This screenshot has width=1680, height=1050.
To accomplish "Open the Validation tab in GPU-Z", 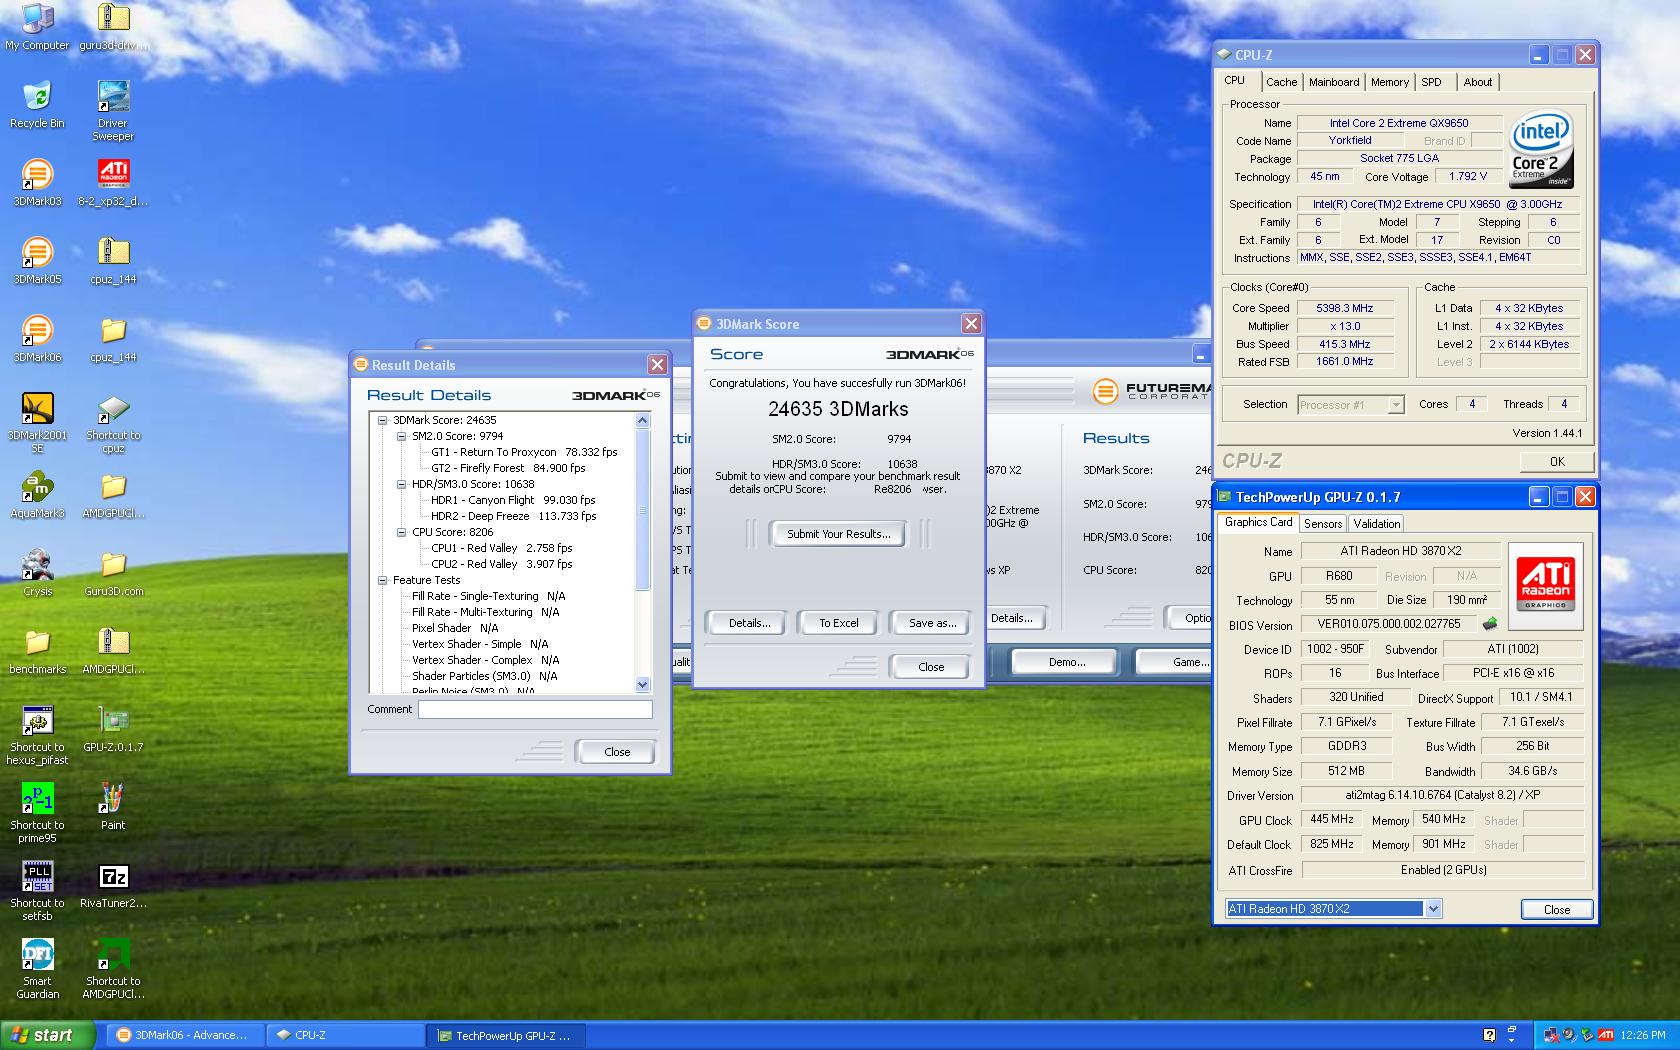I will point(1376,523).
